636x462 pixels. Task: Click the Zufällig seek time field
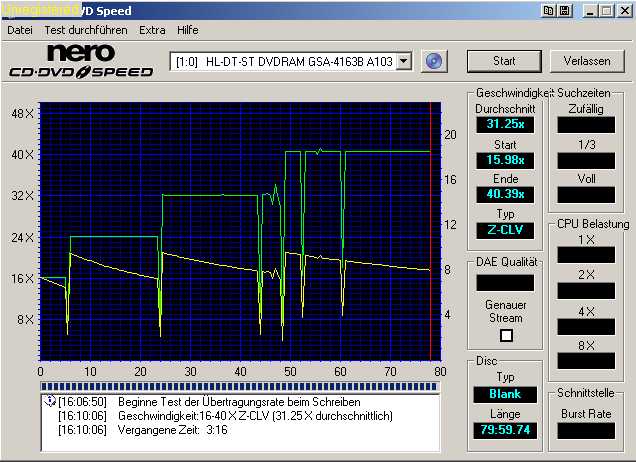(x=586, y=125)
